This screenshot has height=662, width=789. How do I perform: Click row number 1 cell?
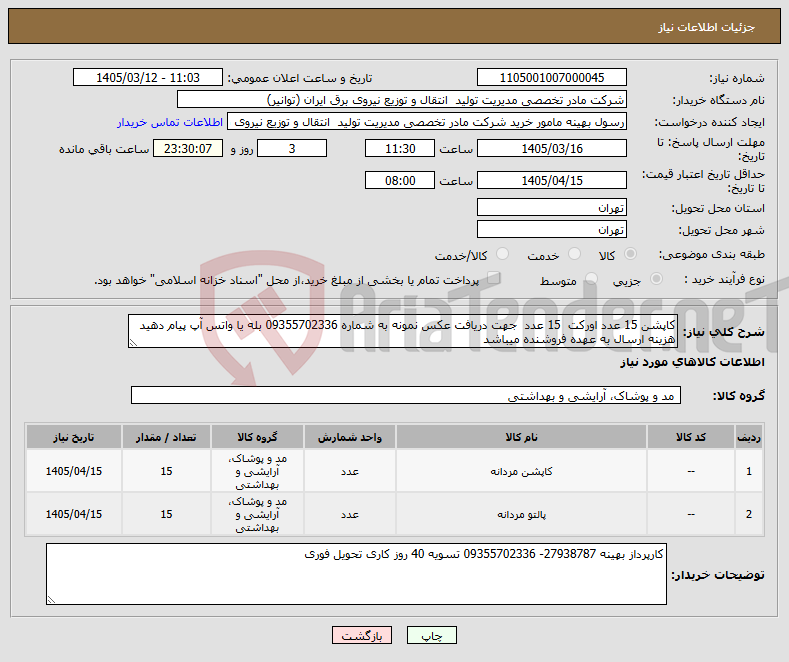749,471
